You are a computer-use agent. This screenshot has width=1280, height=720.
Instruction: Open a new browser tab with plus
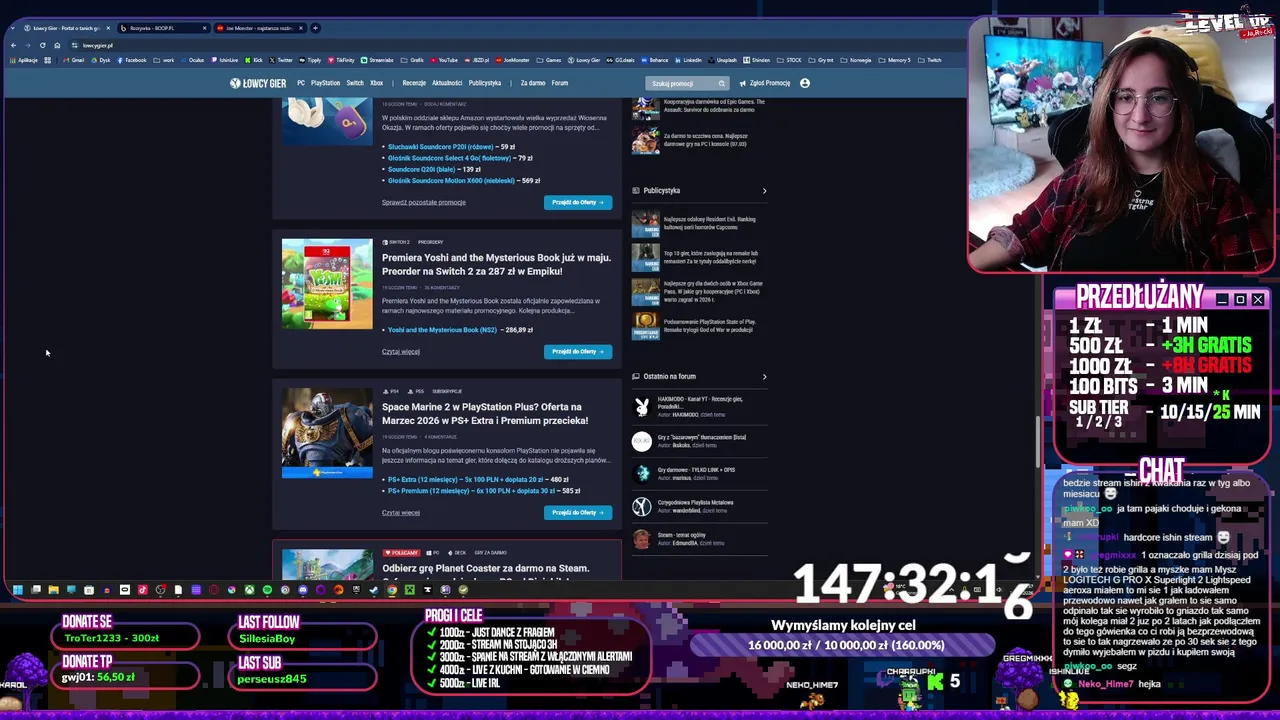(315, 28)
